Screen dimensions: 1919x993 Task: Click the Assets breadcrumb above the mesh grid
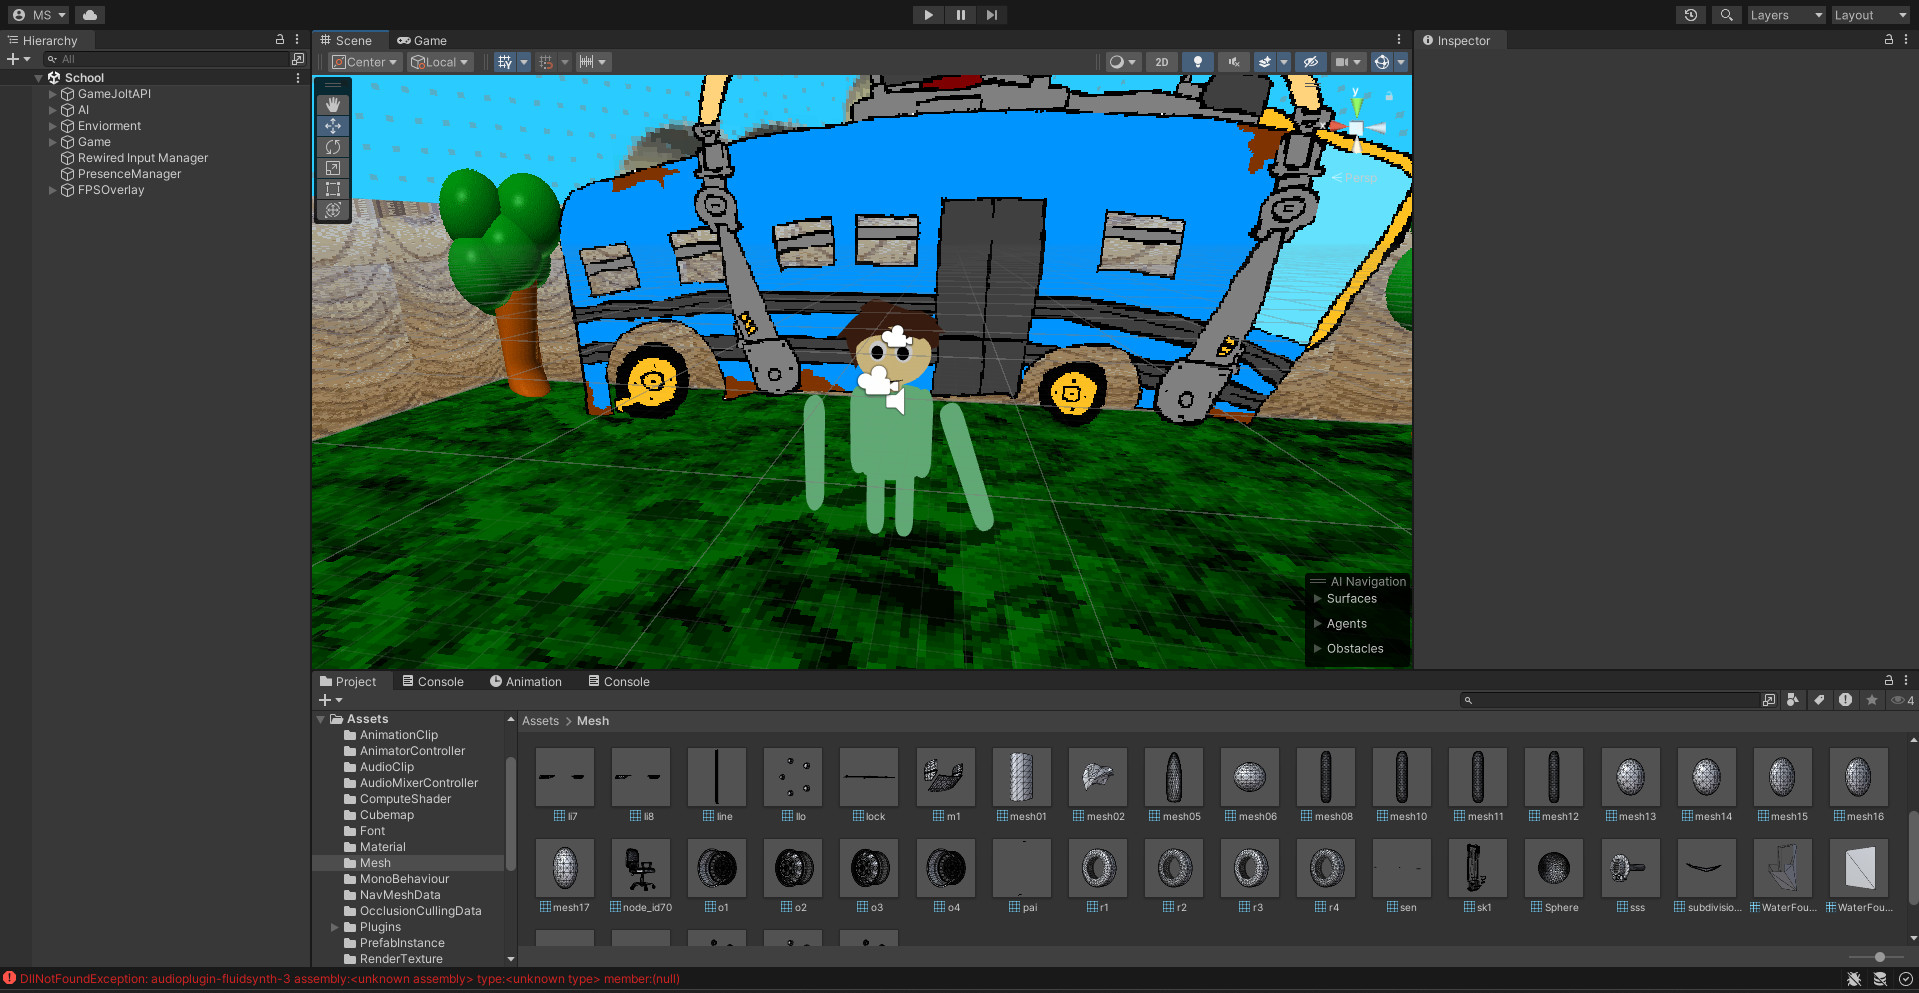pos(540,720)
